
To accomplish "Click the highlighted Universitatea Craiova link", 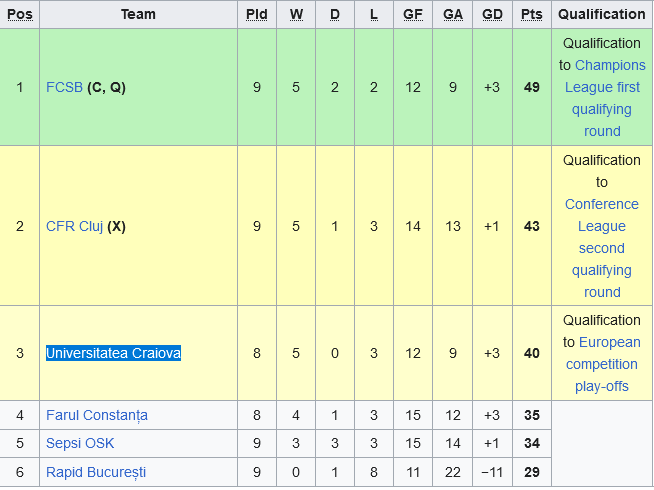I will pos(113,353).
